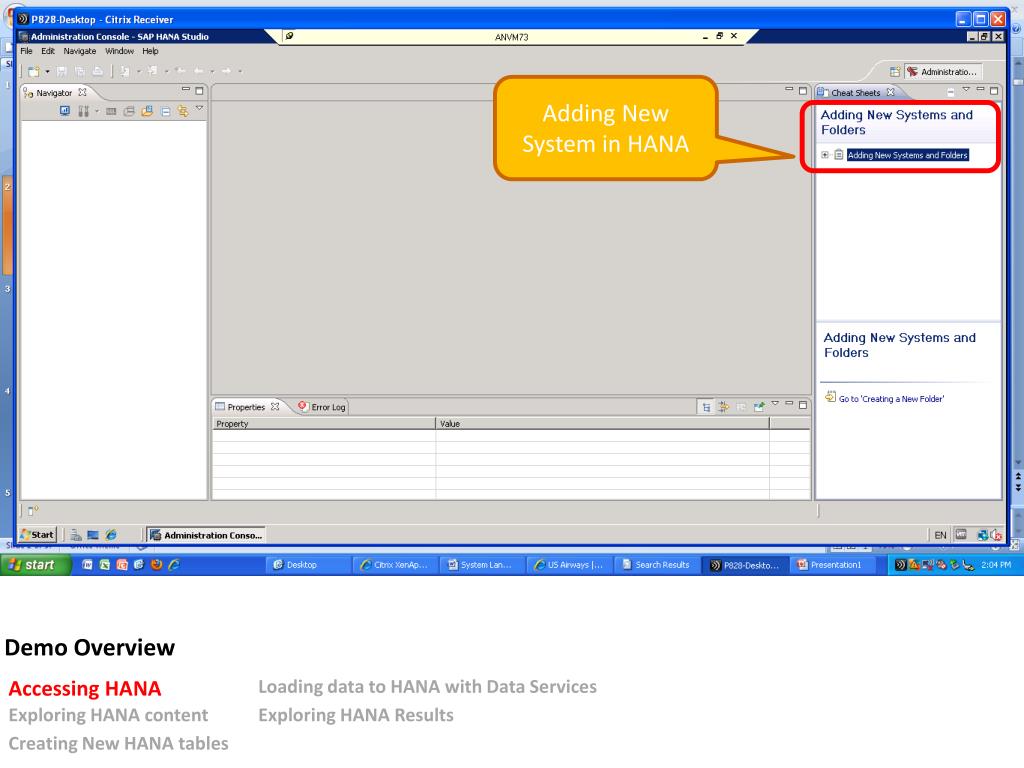This screenshot has width=1024, height=768.
Task: Switch to Citrix XenApp taskbar item
Action: [x=394, y=565]
